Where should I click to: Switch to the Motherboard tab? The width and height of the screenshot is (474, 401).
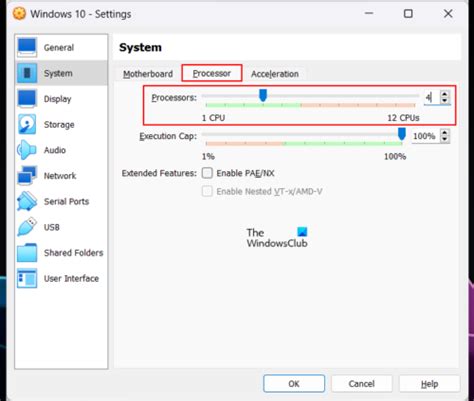[148, 74]
